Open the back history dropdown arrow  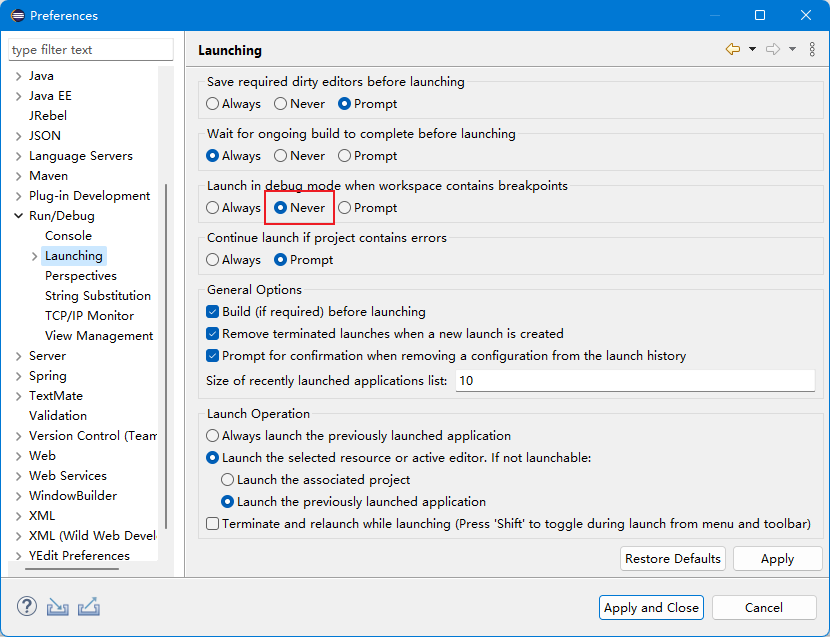pyautogui.click(x=752, y=50)
